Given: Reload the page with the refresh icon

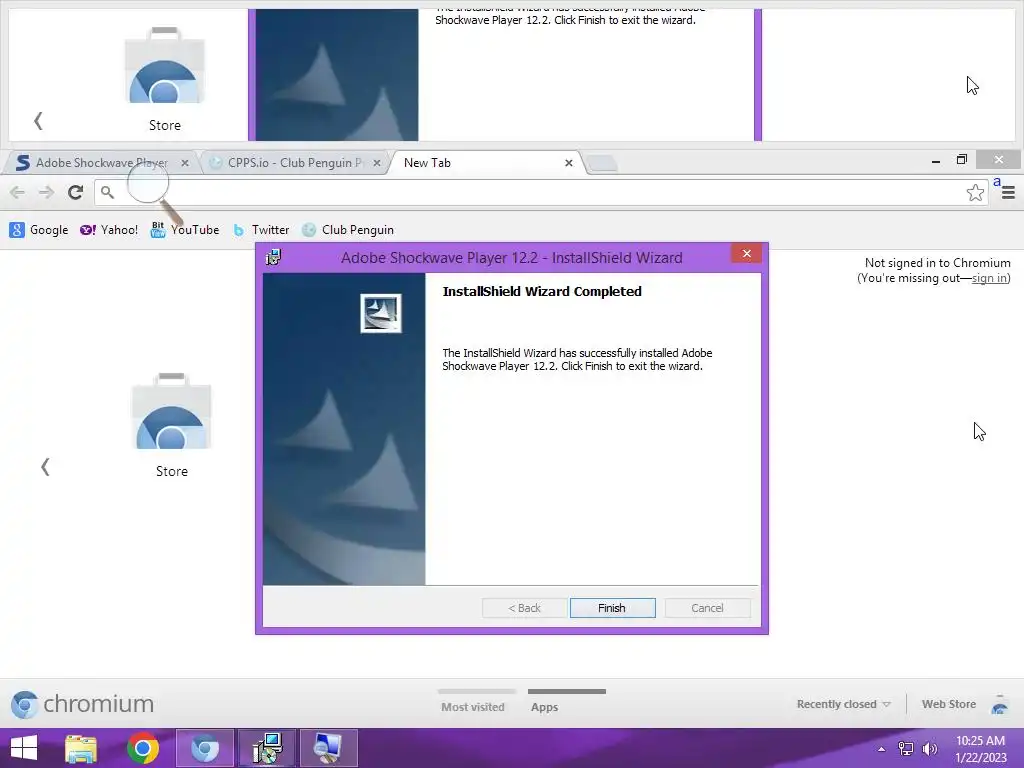Looking at the screenshot, I should point(75,192).
